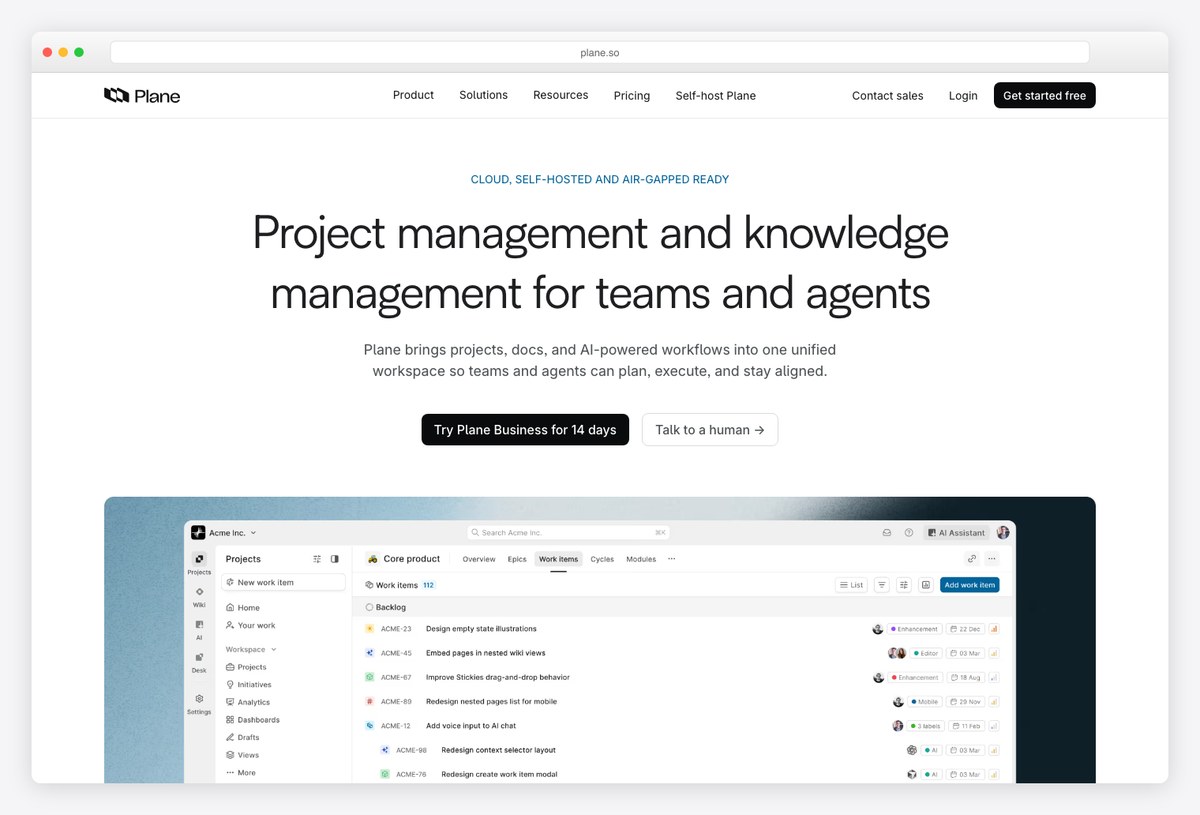This screenshot has height=815, width=1200.
Task: Select the AI icon in the left rail
Action: coord(199,625)
